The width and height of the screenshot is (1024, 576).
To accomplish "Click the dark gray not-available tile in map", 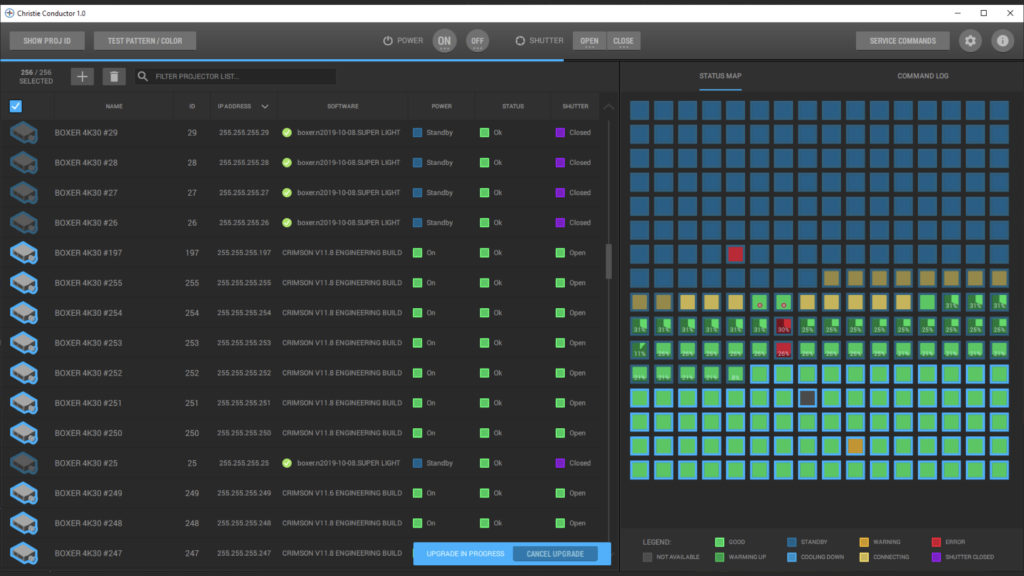I will click(x=809, y=398).
